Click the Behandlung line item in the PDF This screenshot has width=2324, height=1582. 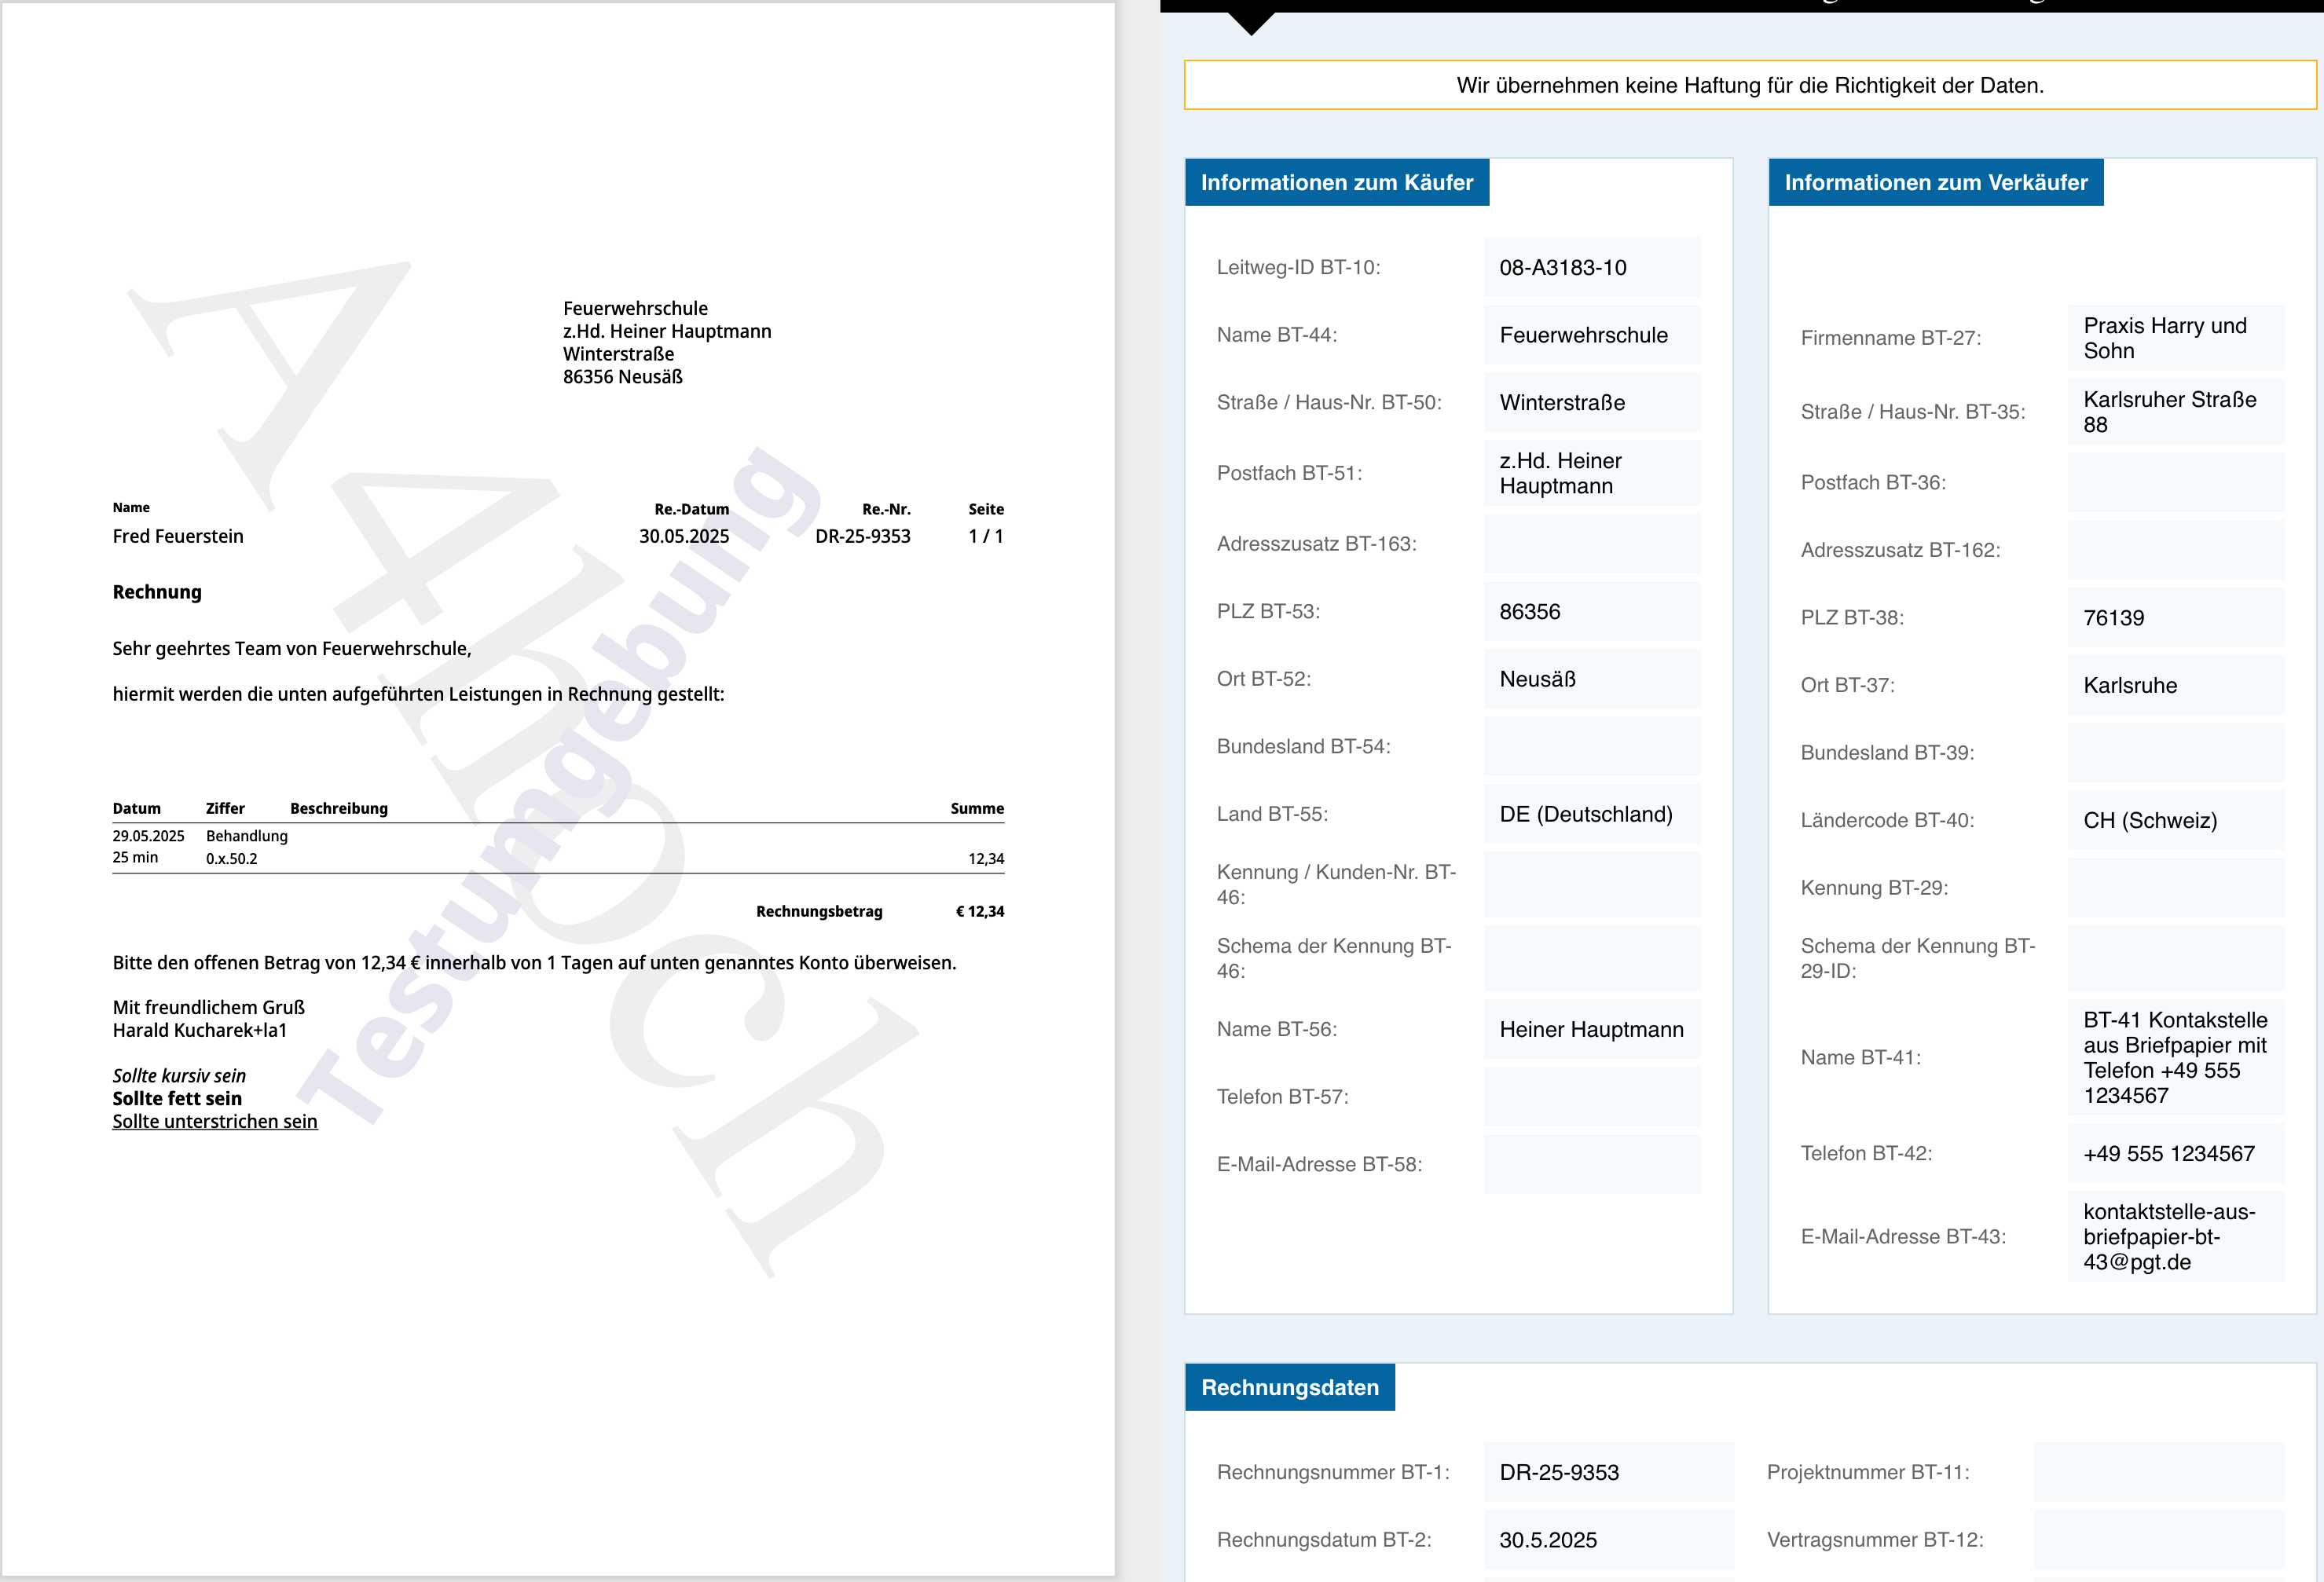pos(247,836)
